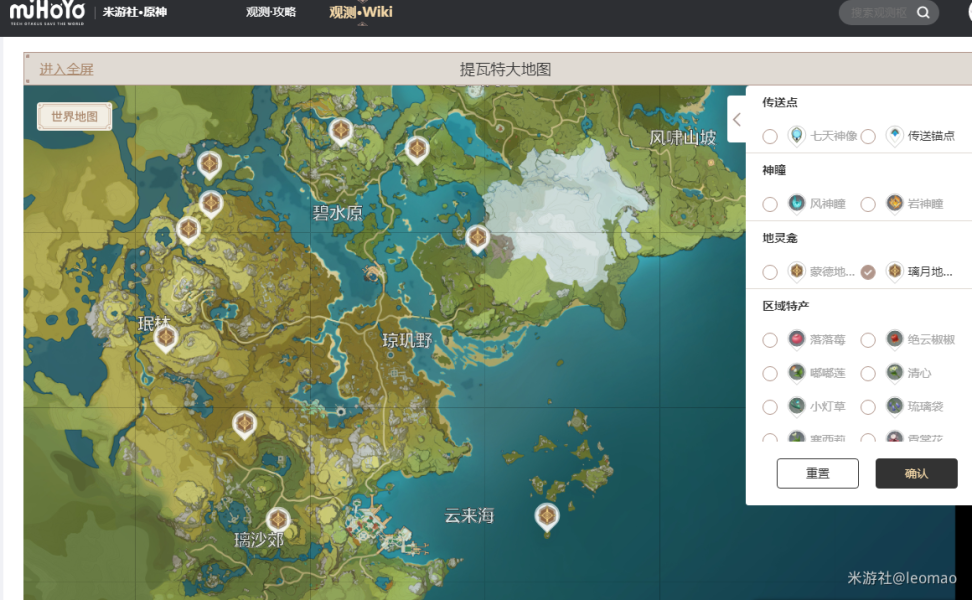This screenshot has height=600, width=972.
Task: Enable the 小灯草 filter radio
Action: 770,407
